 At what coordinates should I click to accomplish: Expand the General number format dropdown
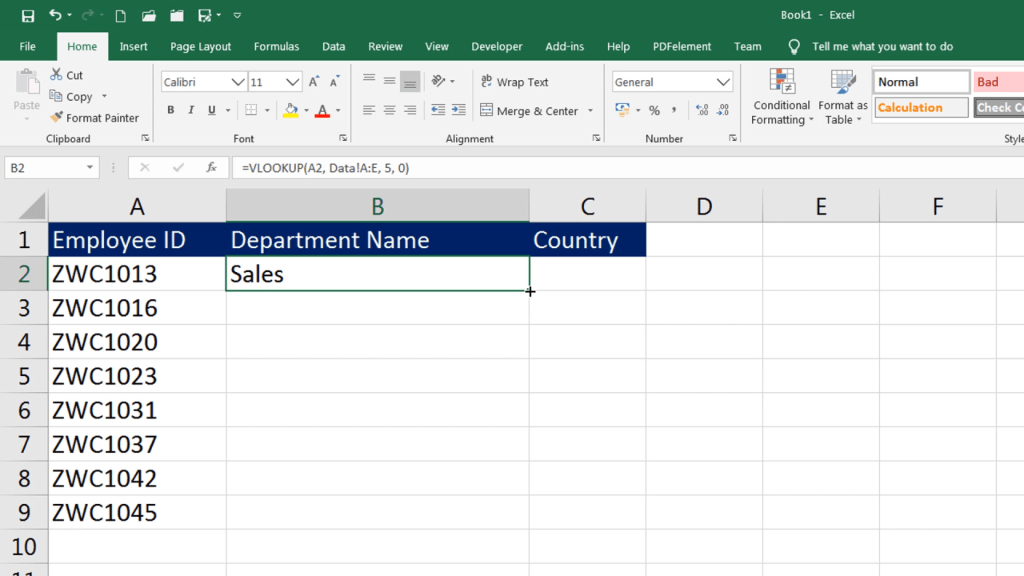[x=723, y=82]
